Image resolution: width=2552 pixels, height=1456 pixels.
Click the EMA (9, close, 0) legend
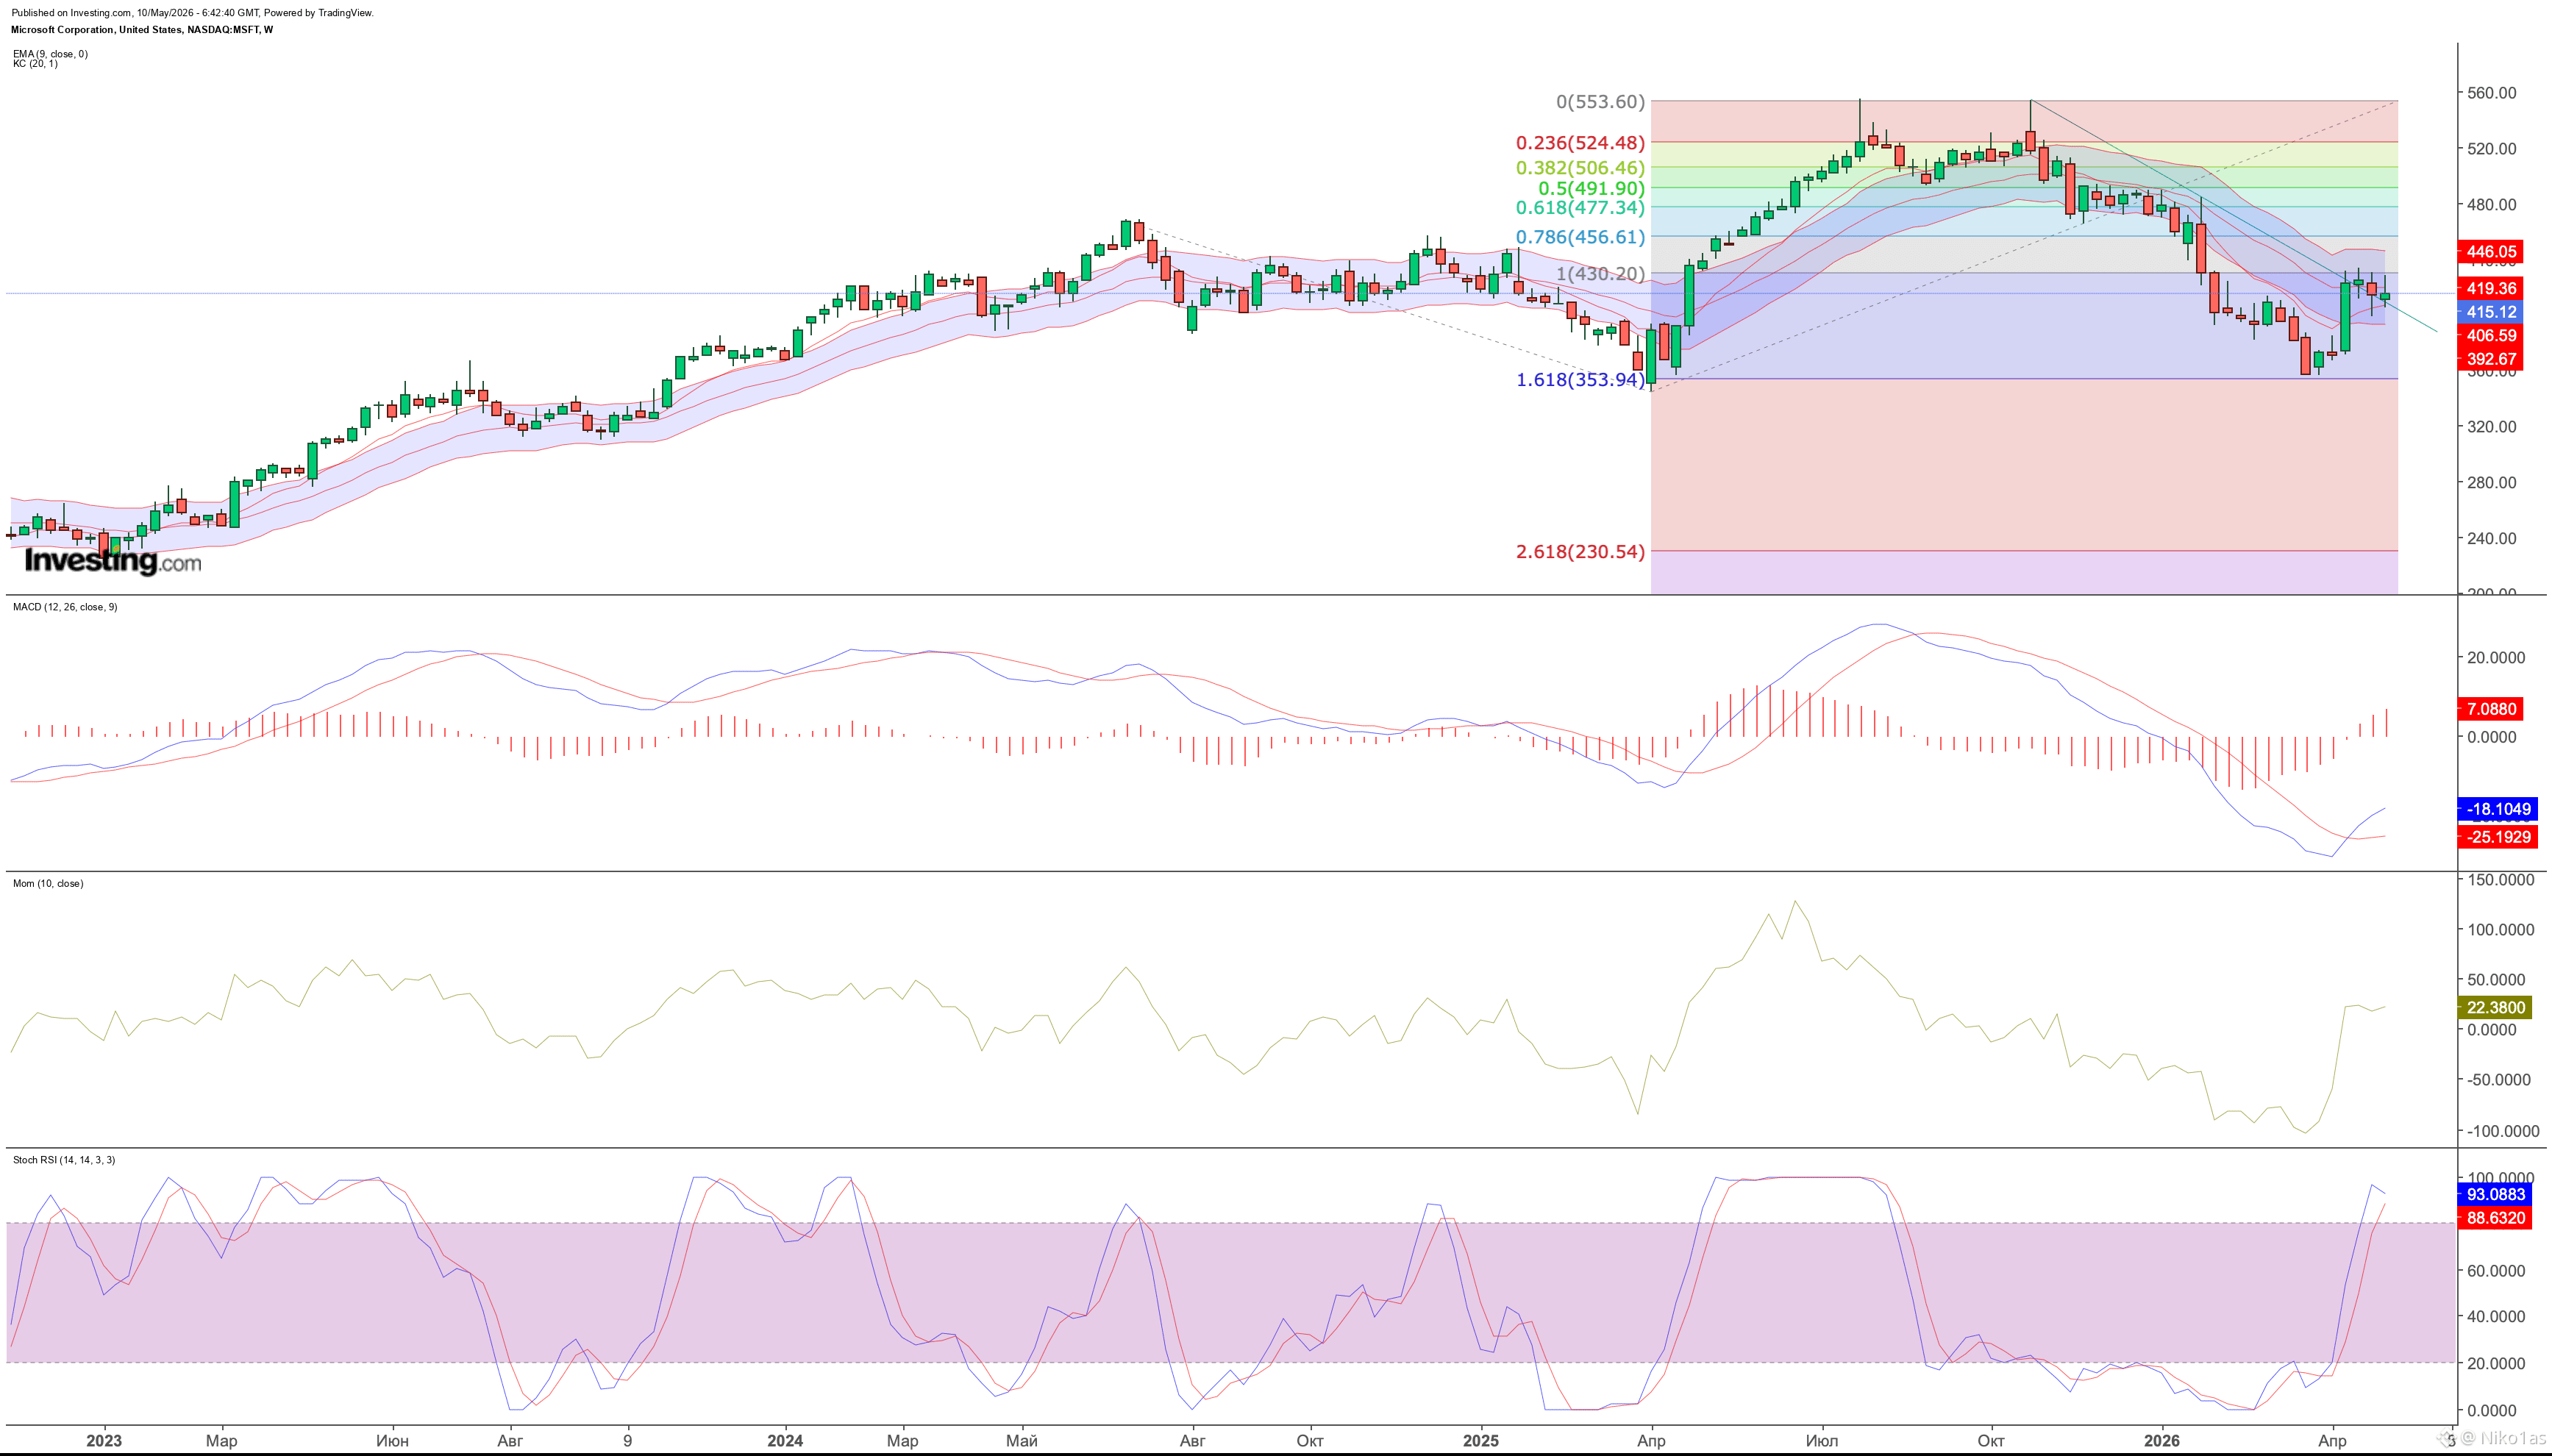pos(50,54)
